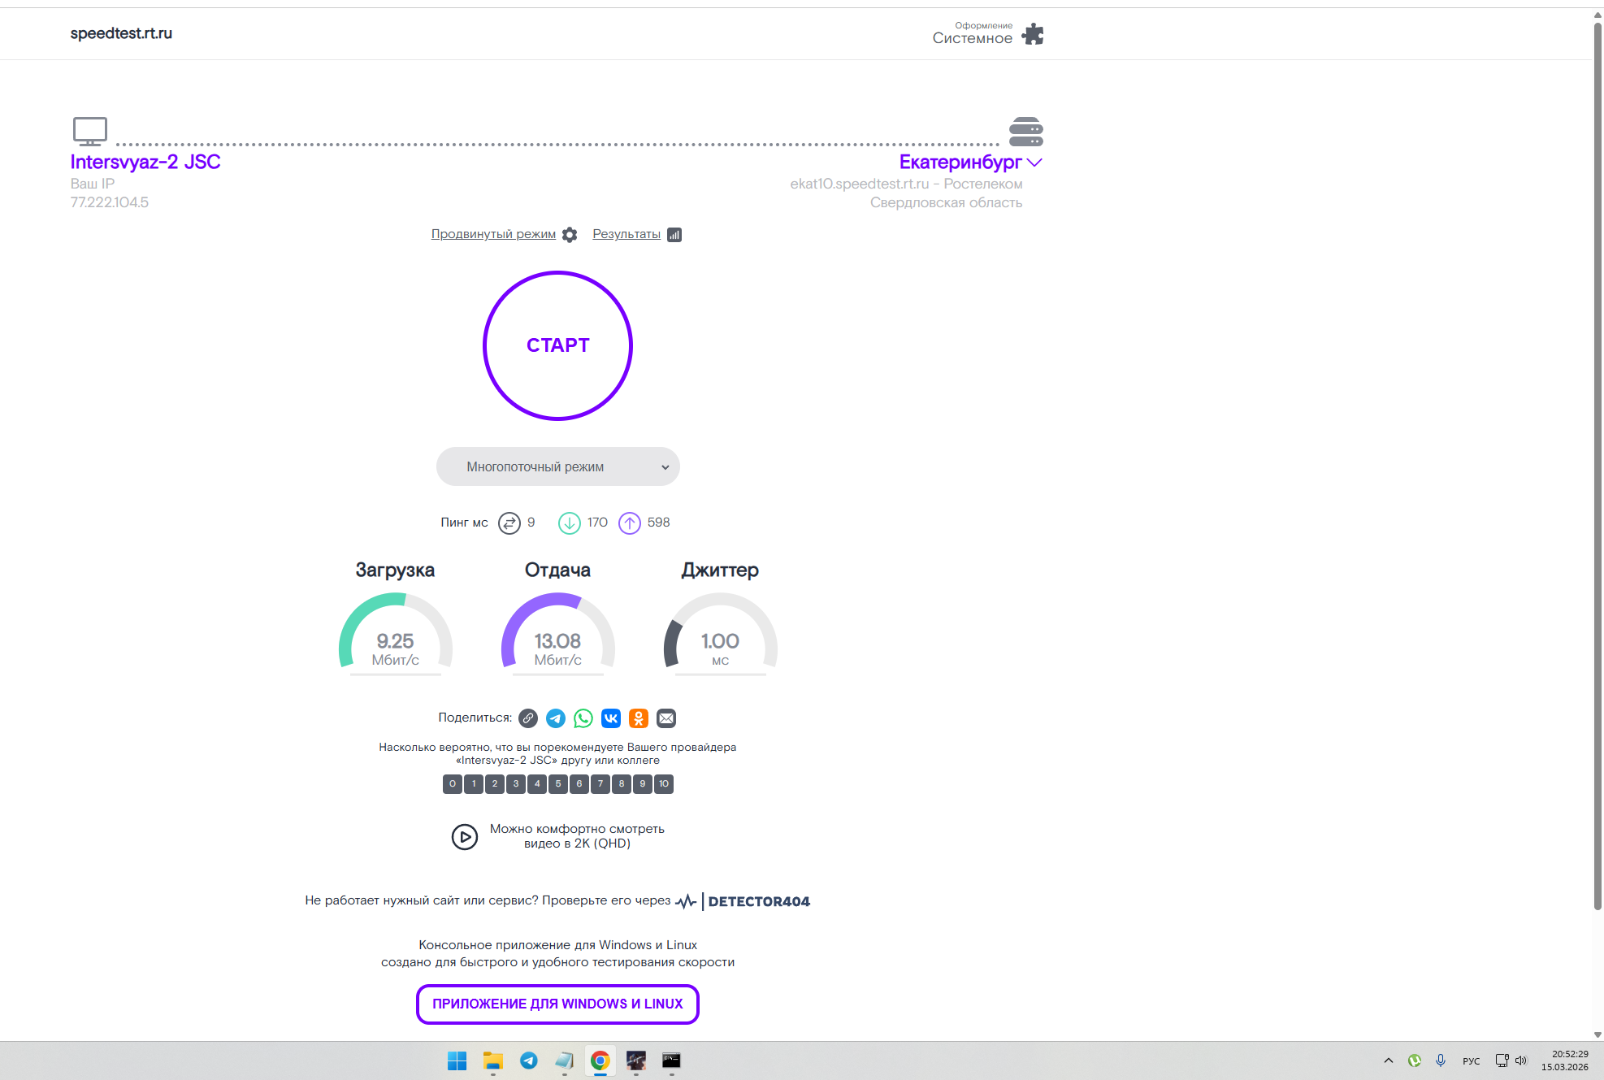Viewport: 1604px width, 1080px height.
Task: Share the result via VK icon
Action: 611,718
